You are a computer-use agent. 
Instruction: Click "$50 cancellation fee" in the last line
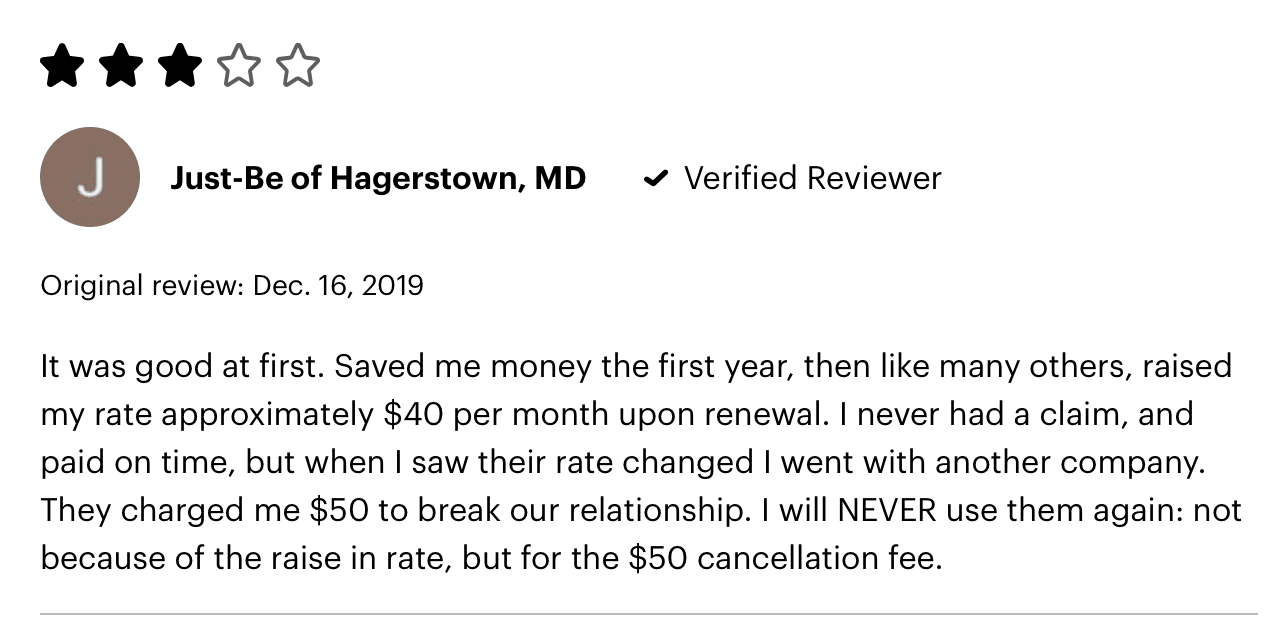click(x=784, y=558)
